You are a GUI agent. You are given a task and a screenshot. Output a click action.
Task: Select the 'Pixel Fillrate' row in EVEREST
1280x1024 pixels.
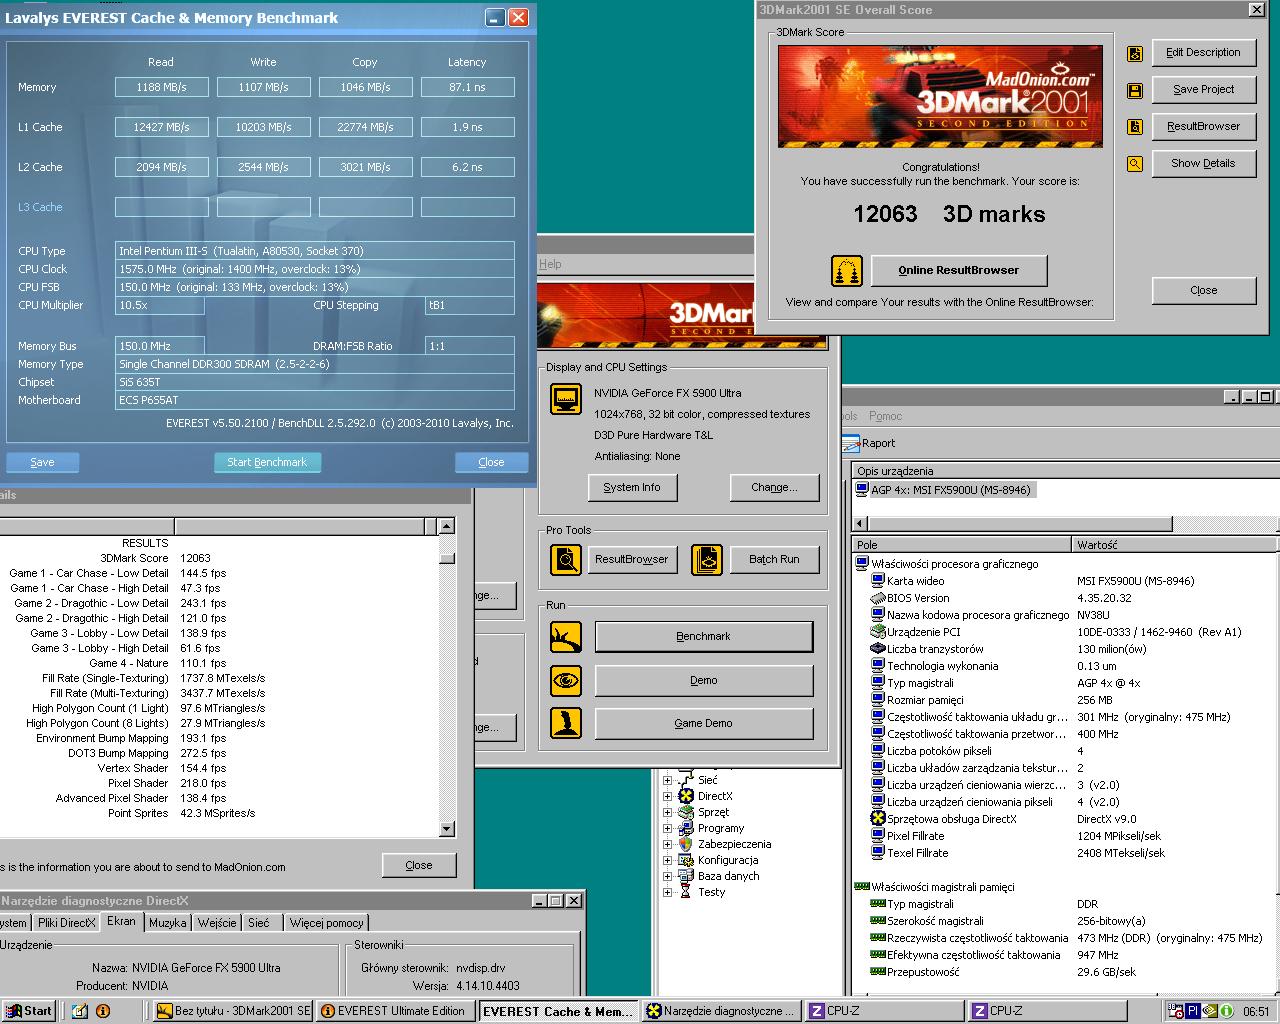pyautogui.click(x=1066, y=836)
